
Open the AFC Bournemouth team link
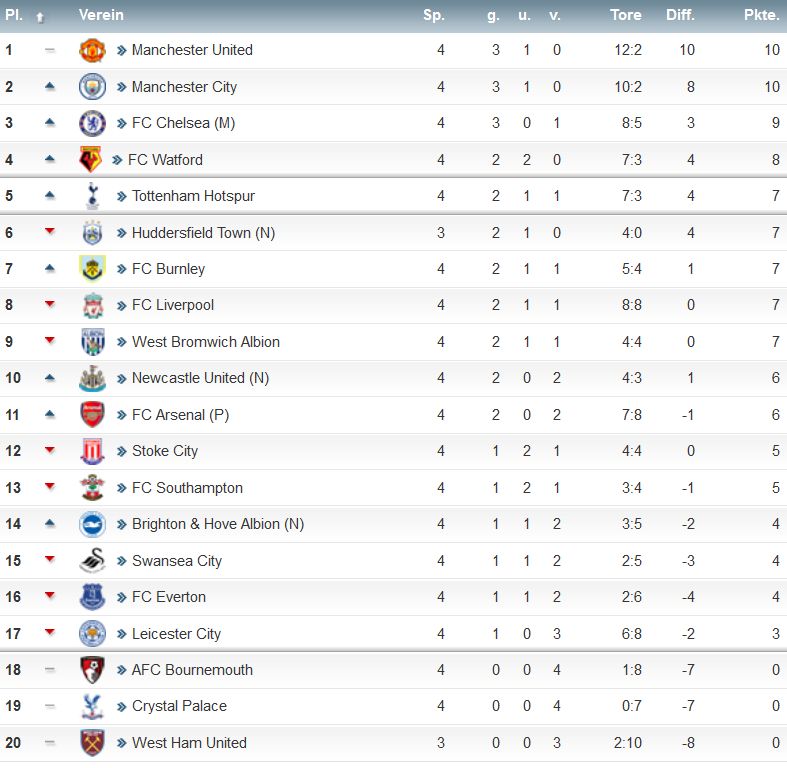point(192,670)
